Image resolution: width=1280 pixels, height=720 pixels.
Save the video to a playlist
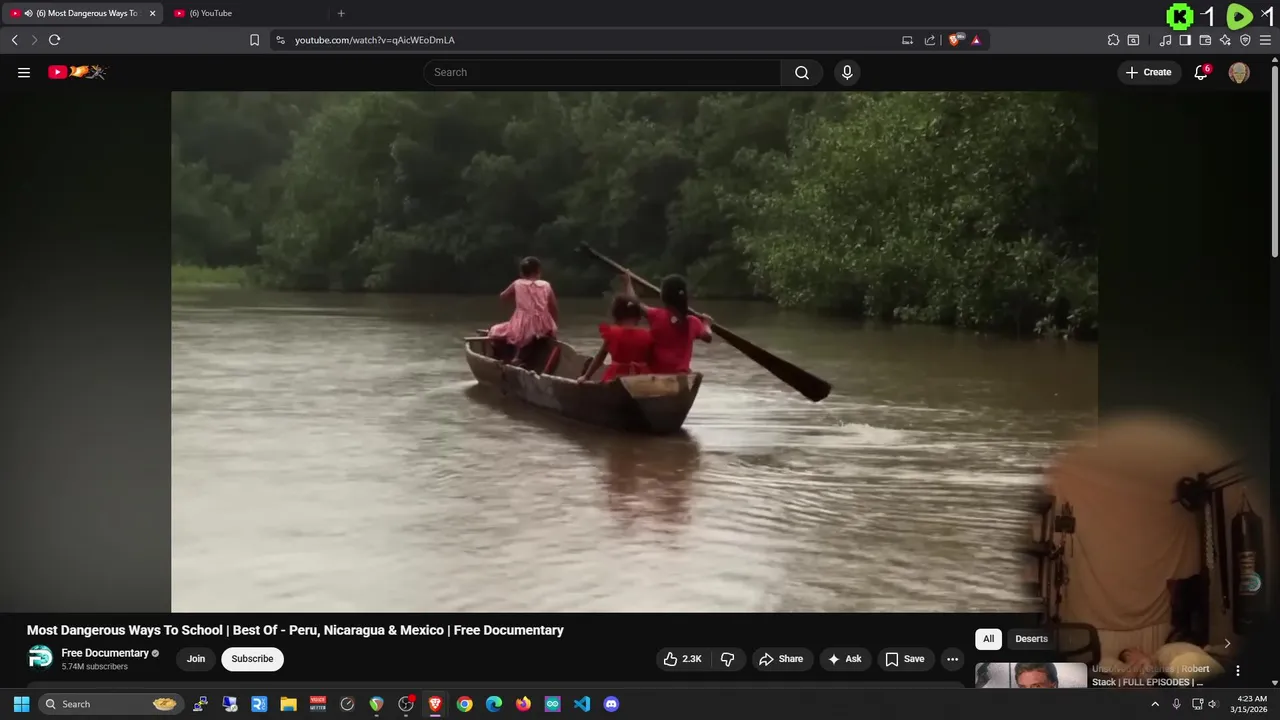tap(904, 659)
